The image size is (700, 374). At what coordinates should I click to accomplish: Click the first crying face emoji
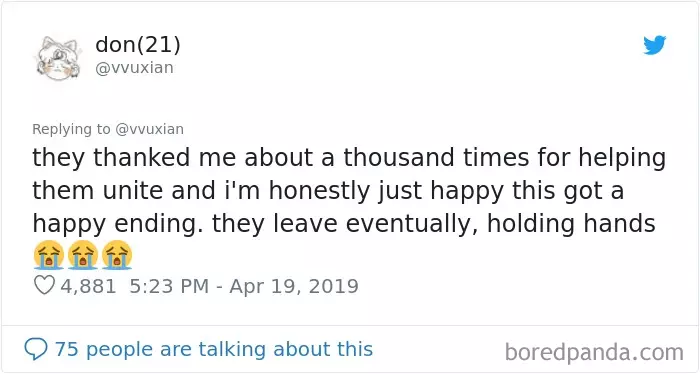[49, 255]
